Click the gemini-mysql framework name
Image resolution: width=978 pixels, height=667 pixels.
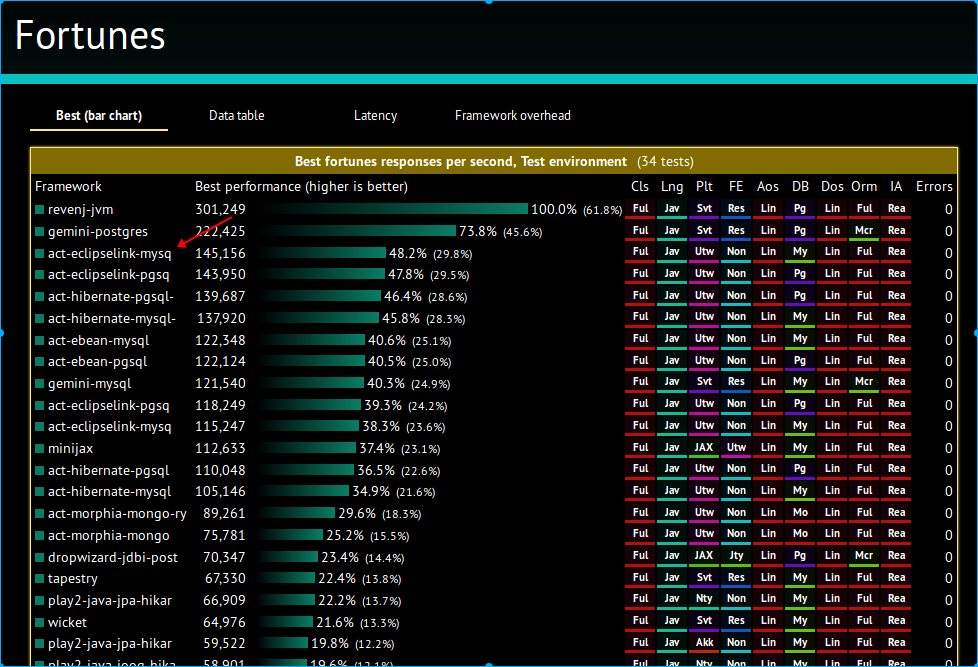(x=89, y=384)
